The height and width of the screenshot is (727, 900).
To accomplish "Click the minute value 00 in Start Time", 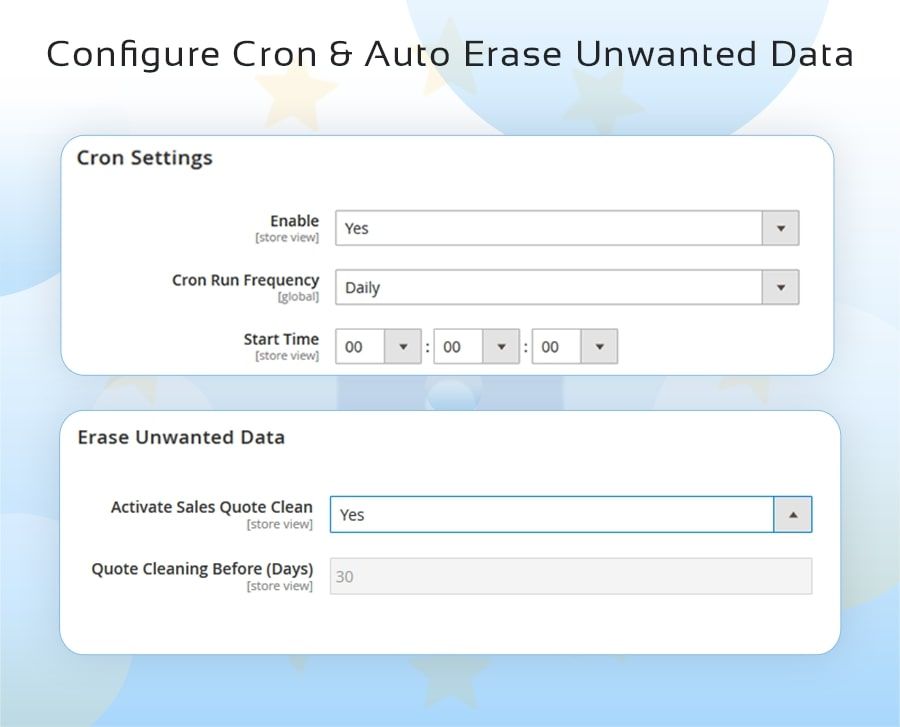I will click(454, 347).
